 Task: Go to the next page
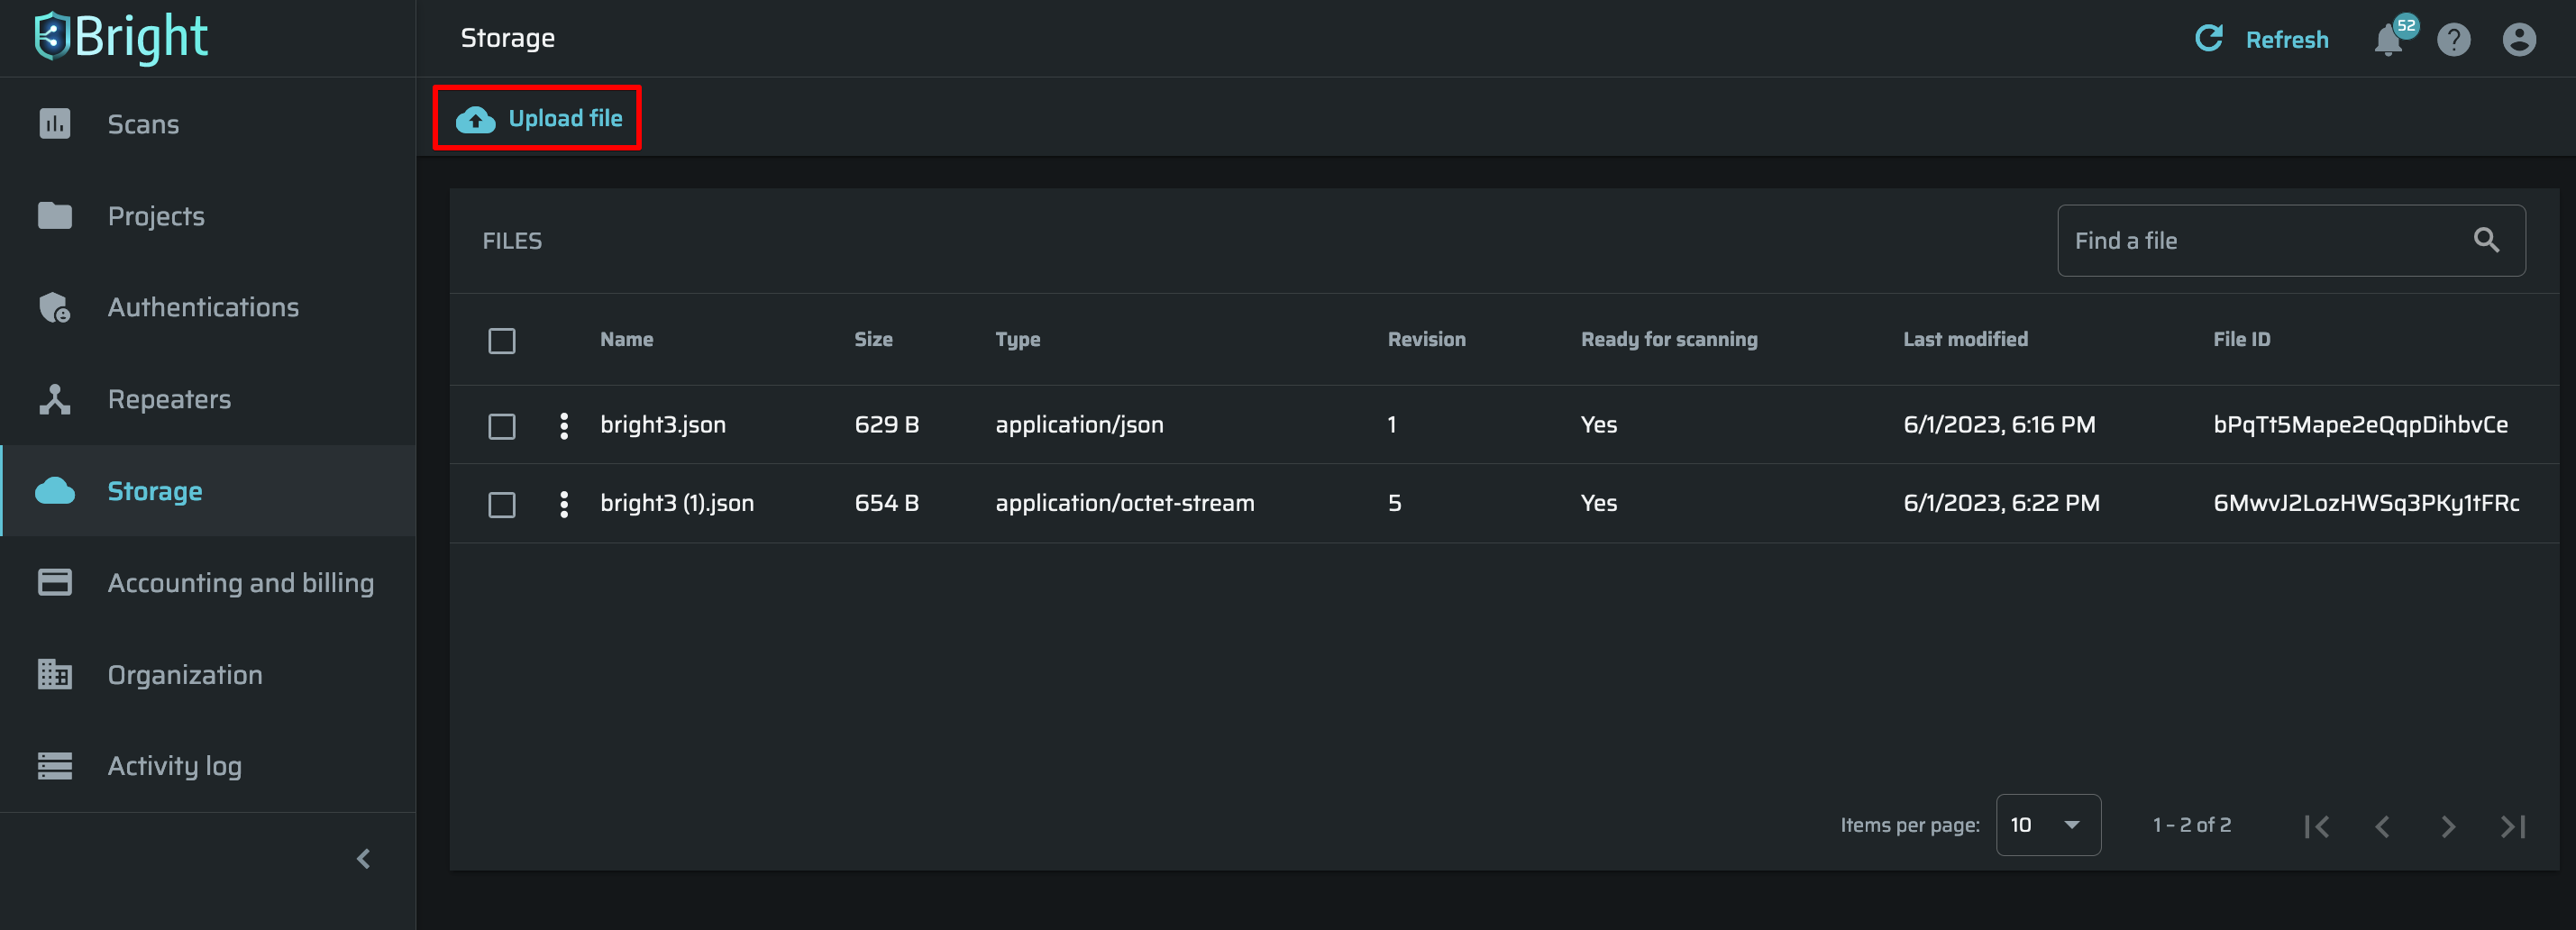(2447, 826)
